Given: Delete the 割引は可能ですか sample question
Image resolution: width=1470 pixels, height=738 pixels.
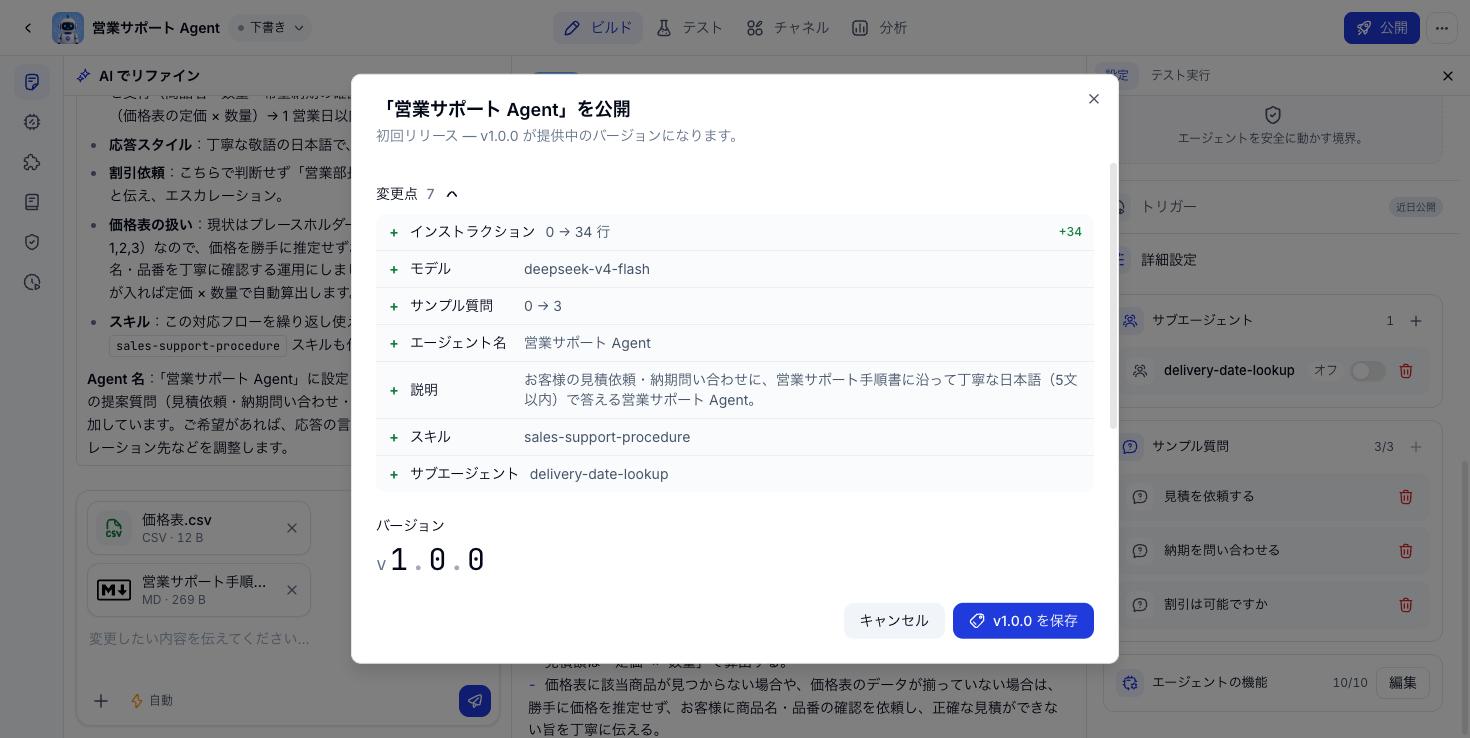Looking at the screenshot, I should pyautogui.click(x=1406, y=605).
